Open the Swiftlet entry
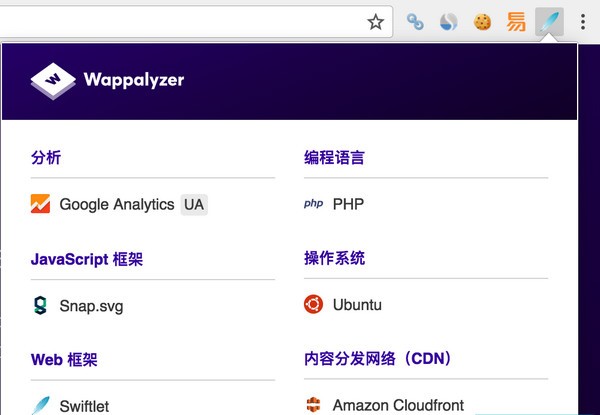Viewport: 600px width, 415px height. click(x=84, y=406)
